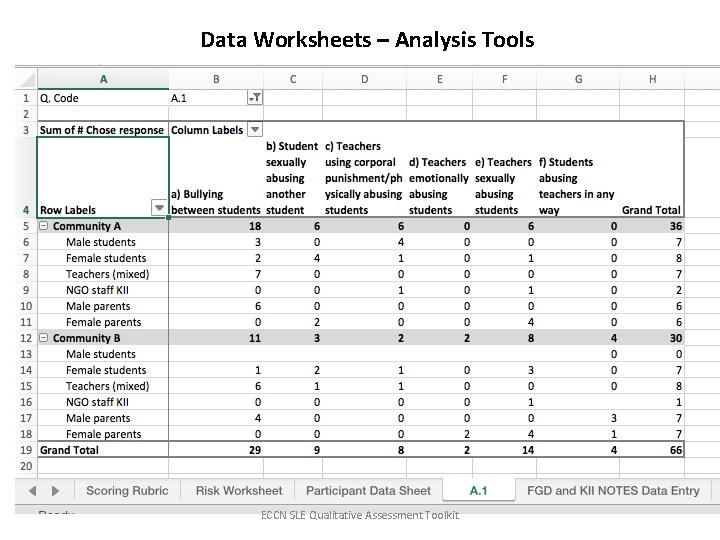The height and width of the screenshot is (540, 720).
Task: Open the Q. Code filter dropdown in cell B1
Action: coord(255,98)
